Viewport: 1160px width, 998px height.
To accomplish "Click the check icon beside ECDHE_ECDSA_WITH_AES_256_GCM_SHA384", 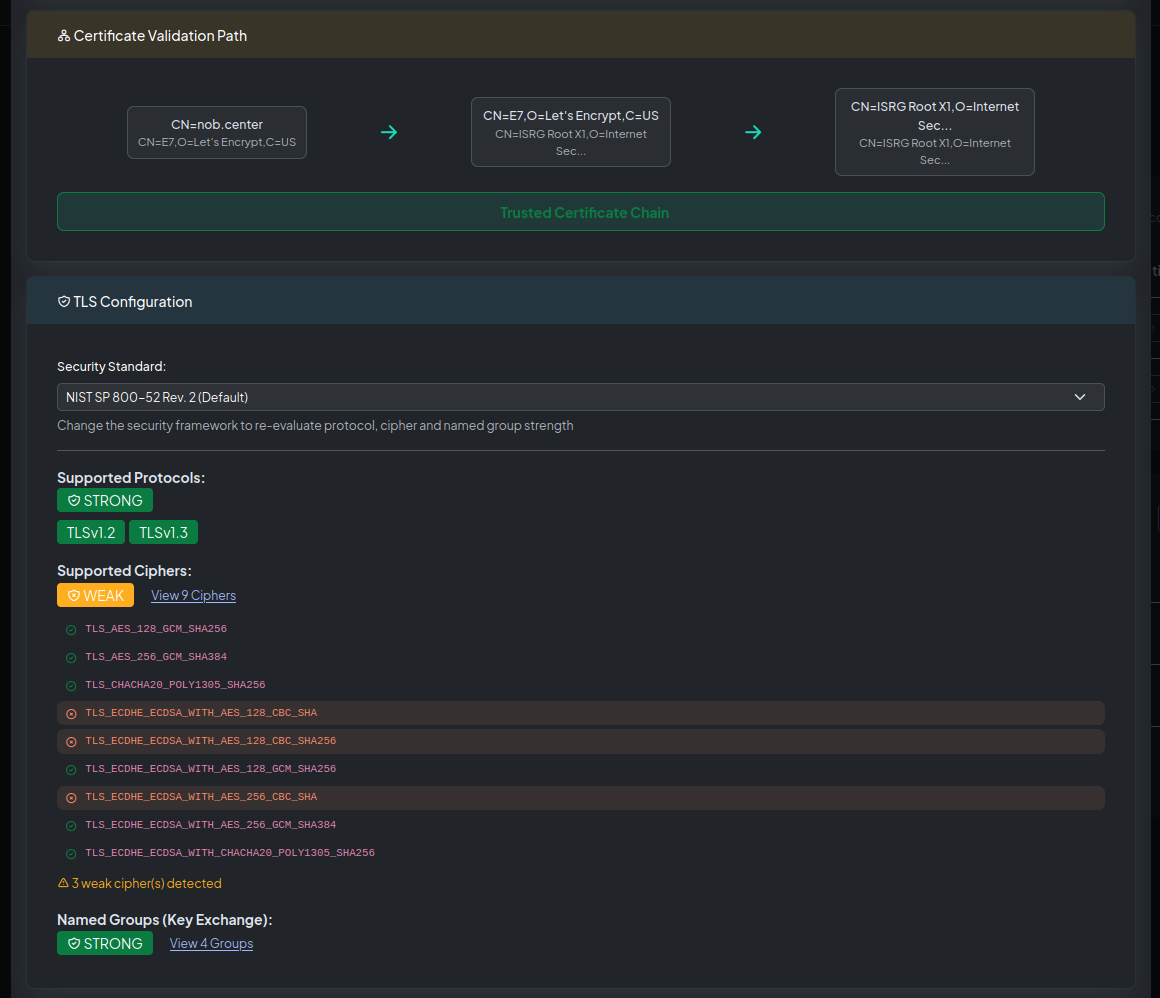I will pyautogui.click(x=71, y=826).
